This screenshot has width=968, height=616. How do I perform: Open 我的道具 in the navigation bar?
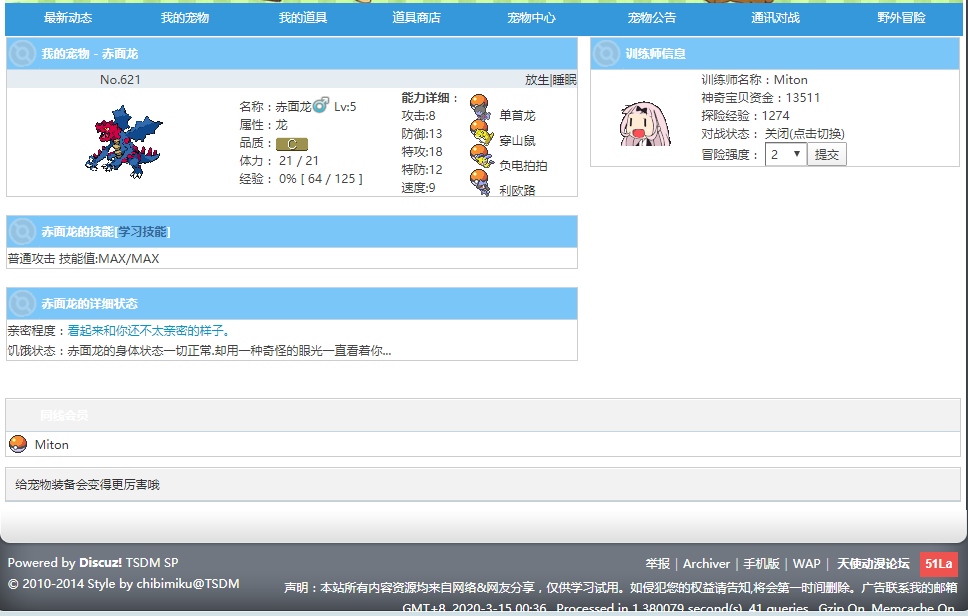tap(302, 18)
